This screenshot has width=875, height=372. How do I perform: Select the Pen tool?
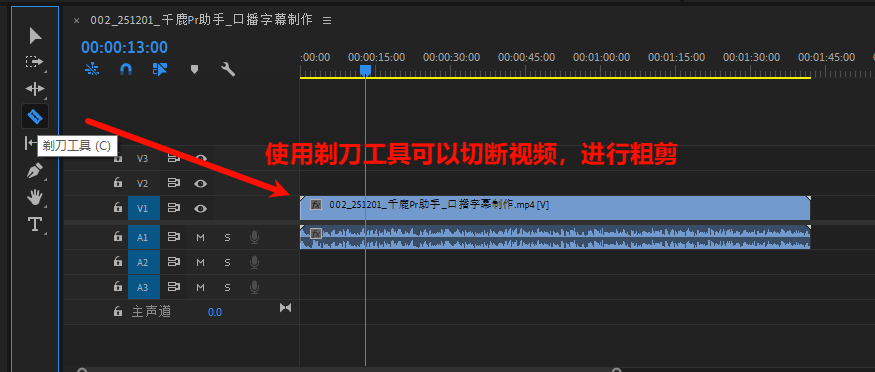click(35, 170)
